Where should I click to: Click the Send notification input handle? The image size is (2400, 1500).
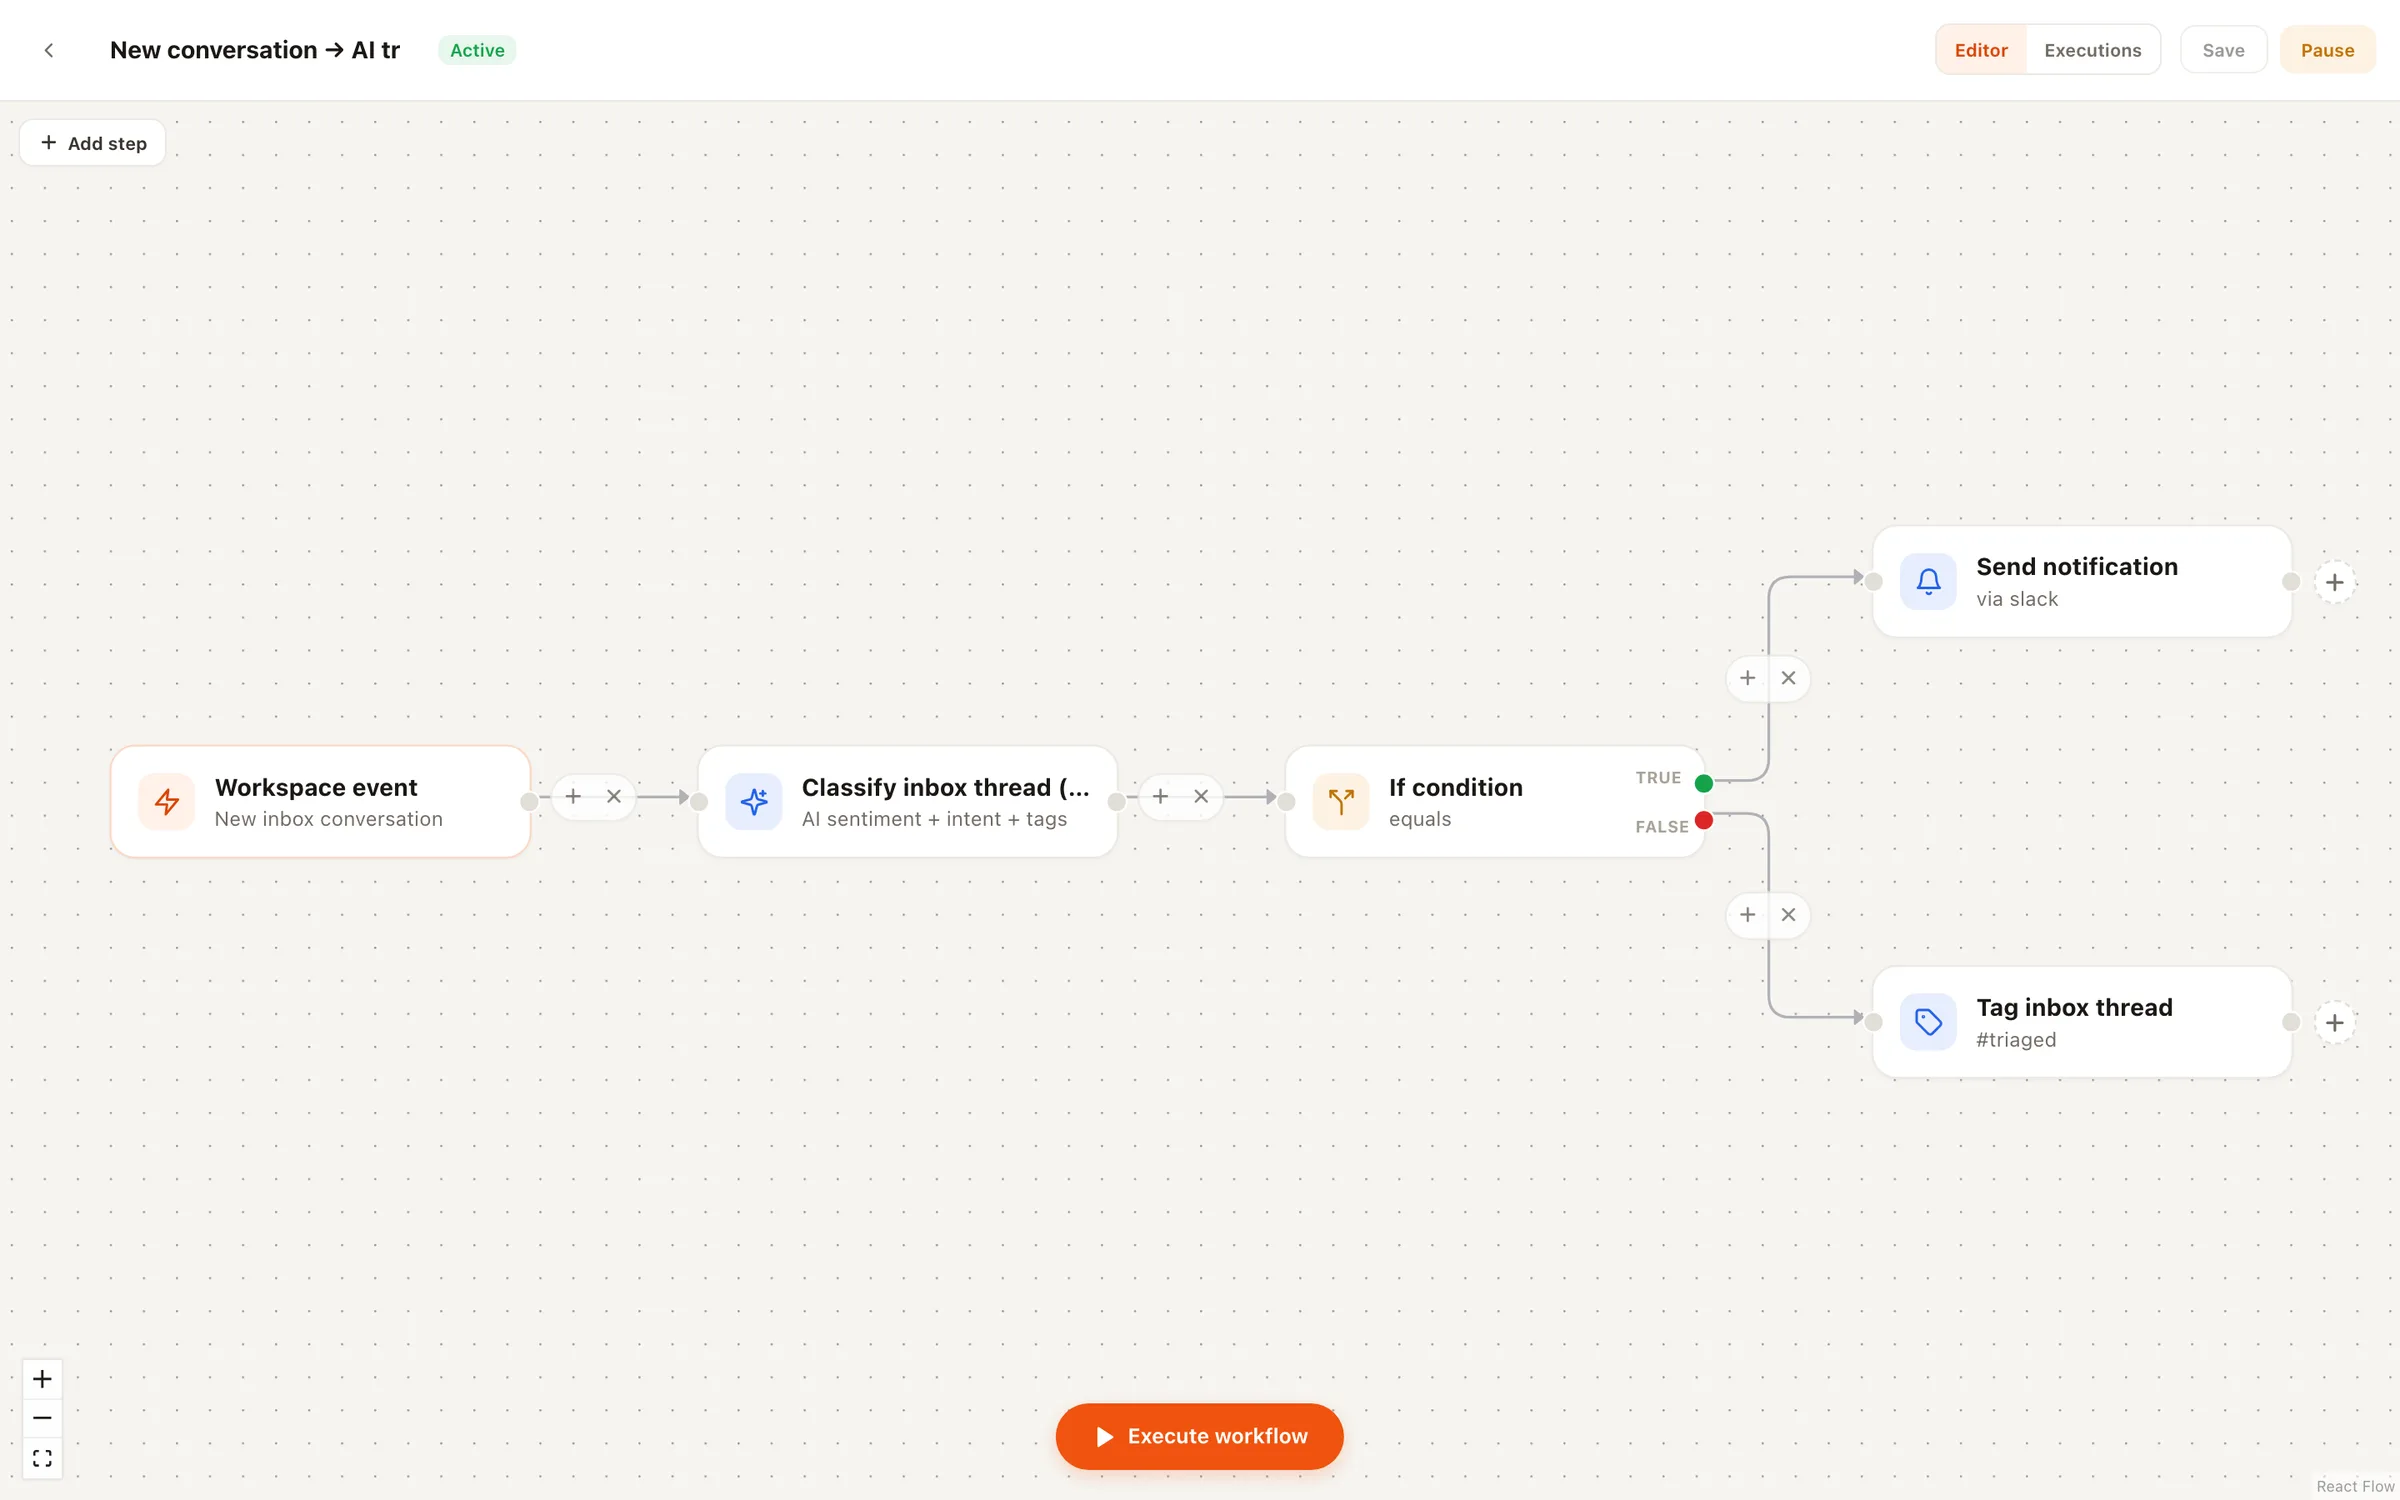[x=1874, y=581]
